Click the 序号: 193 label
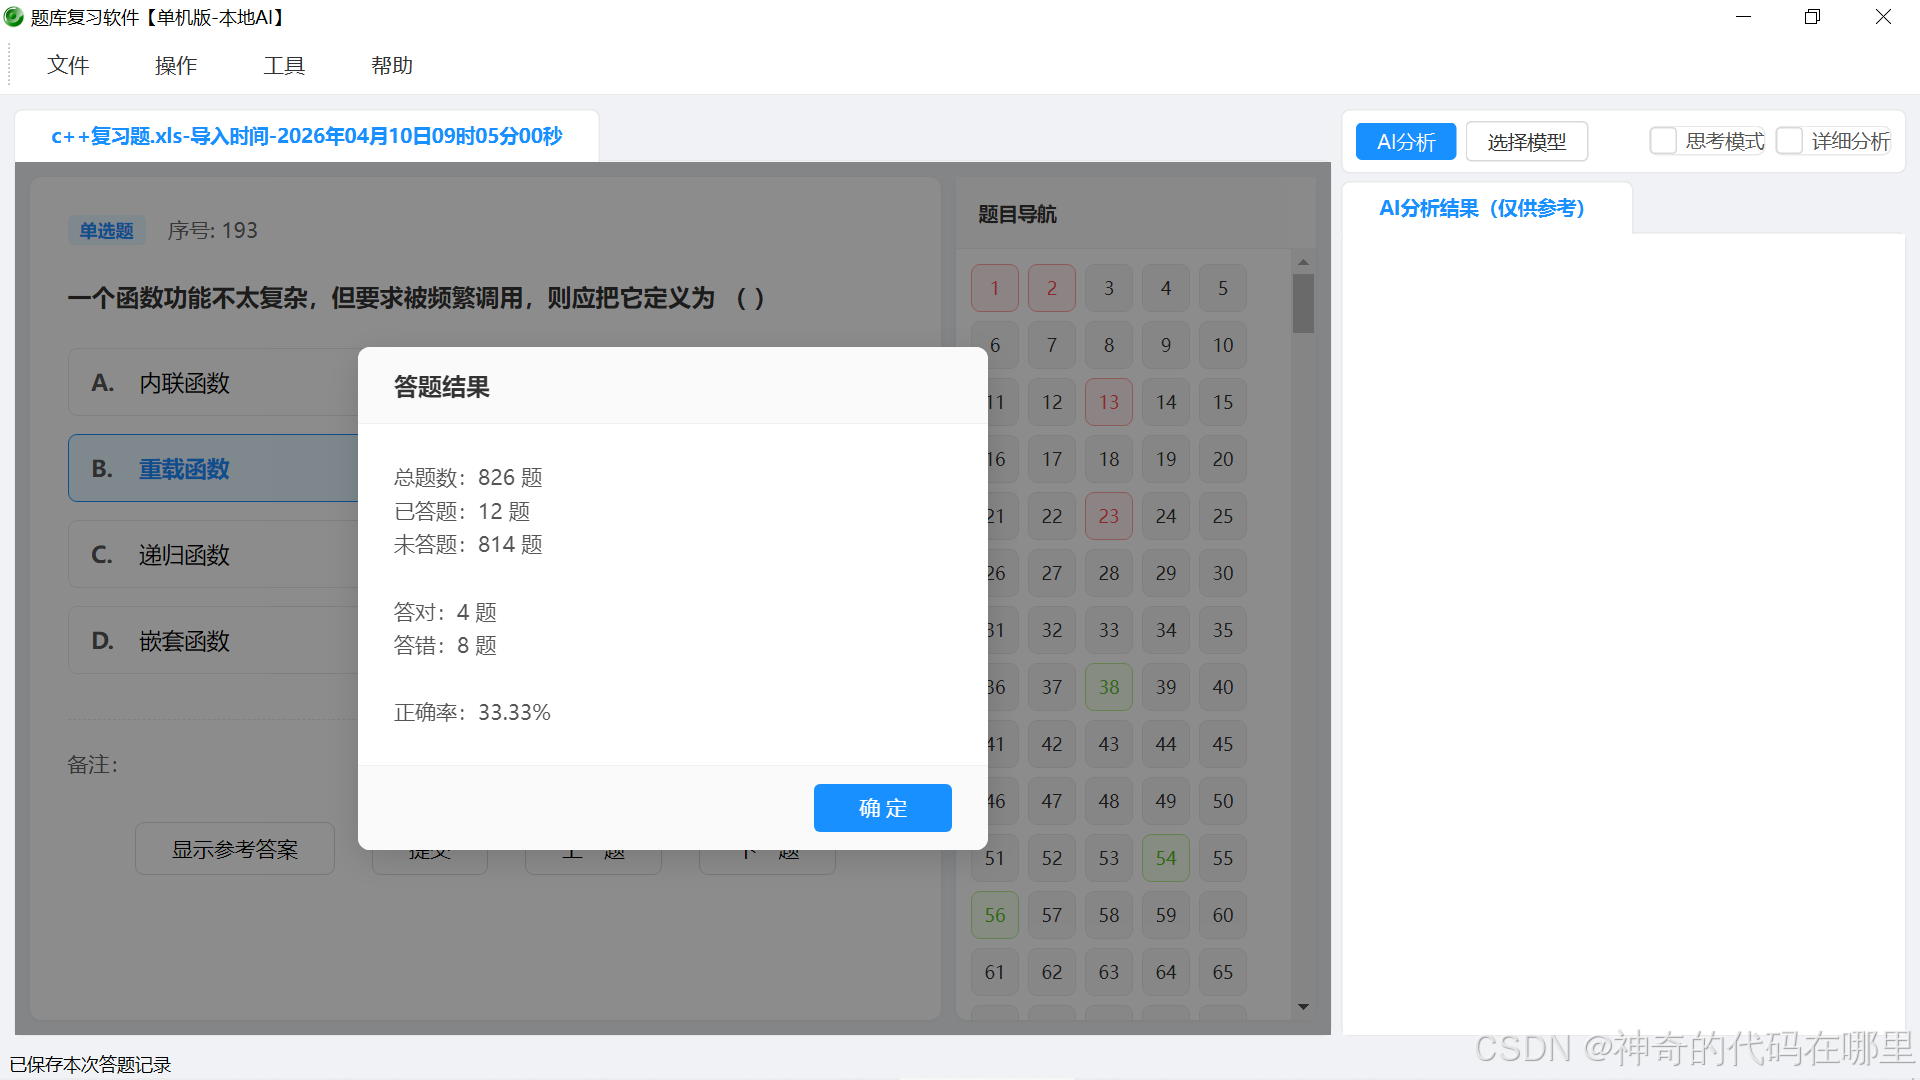Image resolution: width=1920 pixels, height=1080 pixels. [213, 231]
